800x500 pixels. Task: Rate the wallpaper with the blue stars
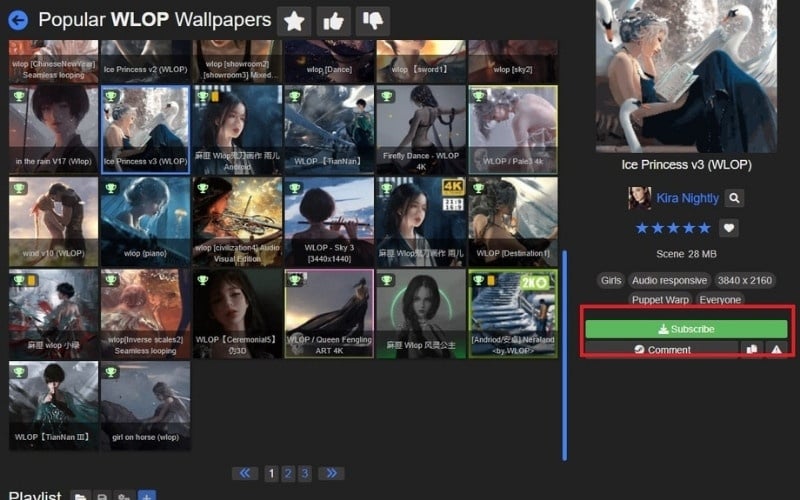point(673,228)
